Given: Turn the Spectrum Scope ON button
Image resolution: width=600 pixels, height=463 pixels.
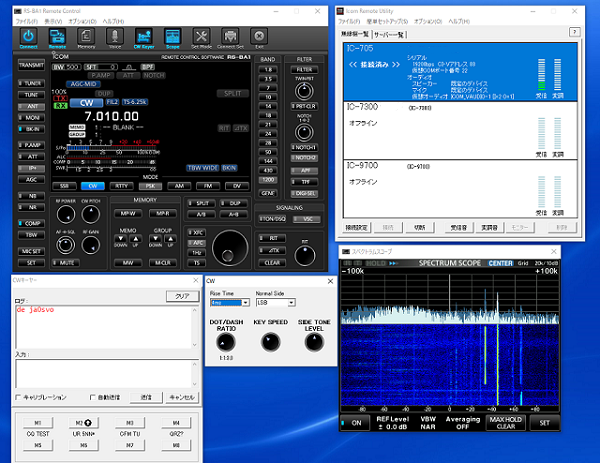Looking at the screenshot, I should (355, 423).
